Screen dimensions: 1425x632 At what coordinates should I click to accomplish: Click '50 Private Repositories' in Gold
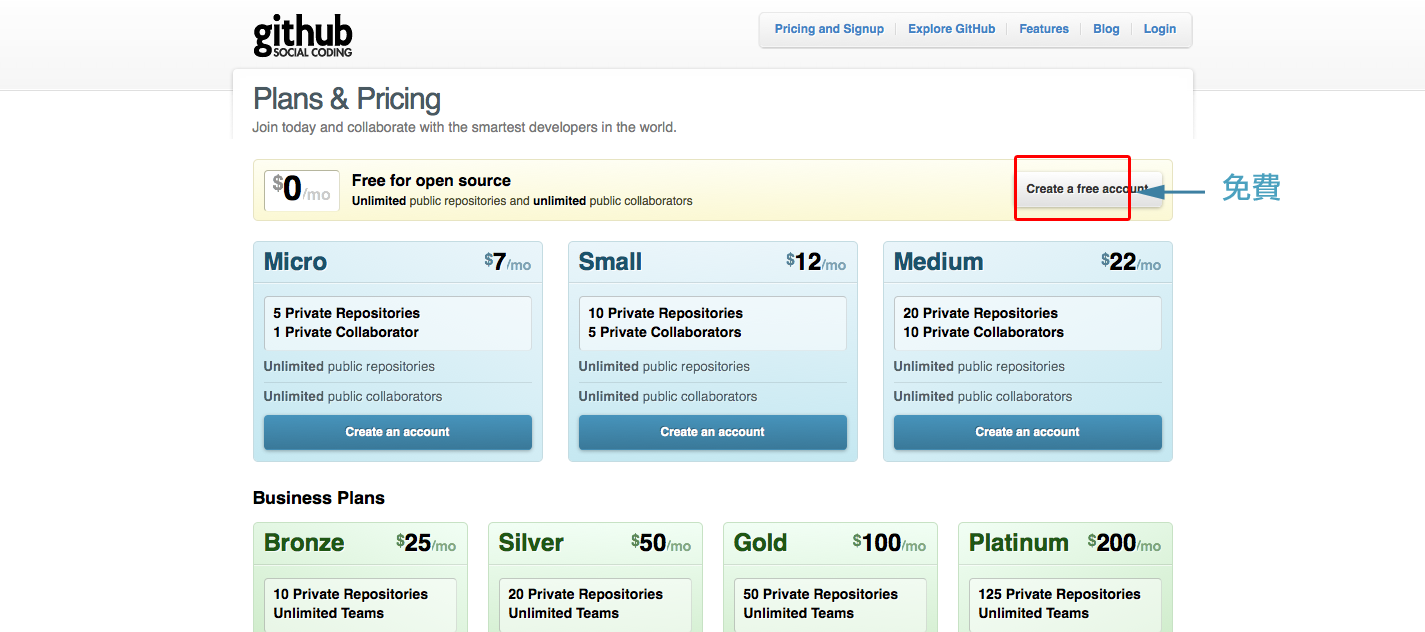[x=820, y=594]
